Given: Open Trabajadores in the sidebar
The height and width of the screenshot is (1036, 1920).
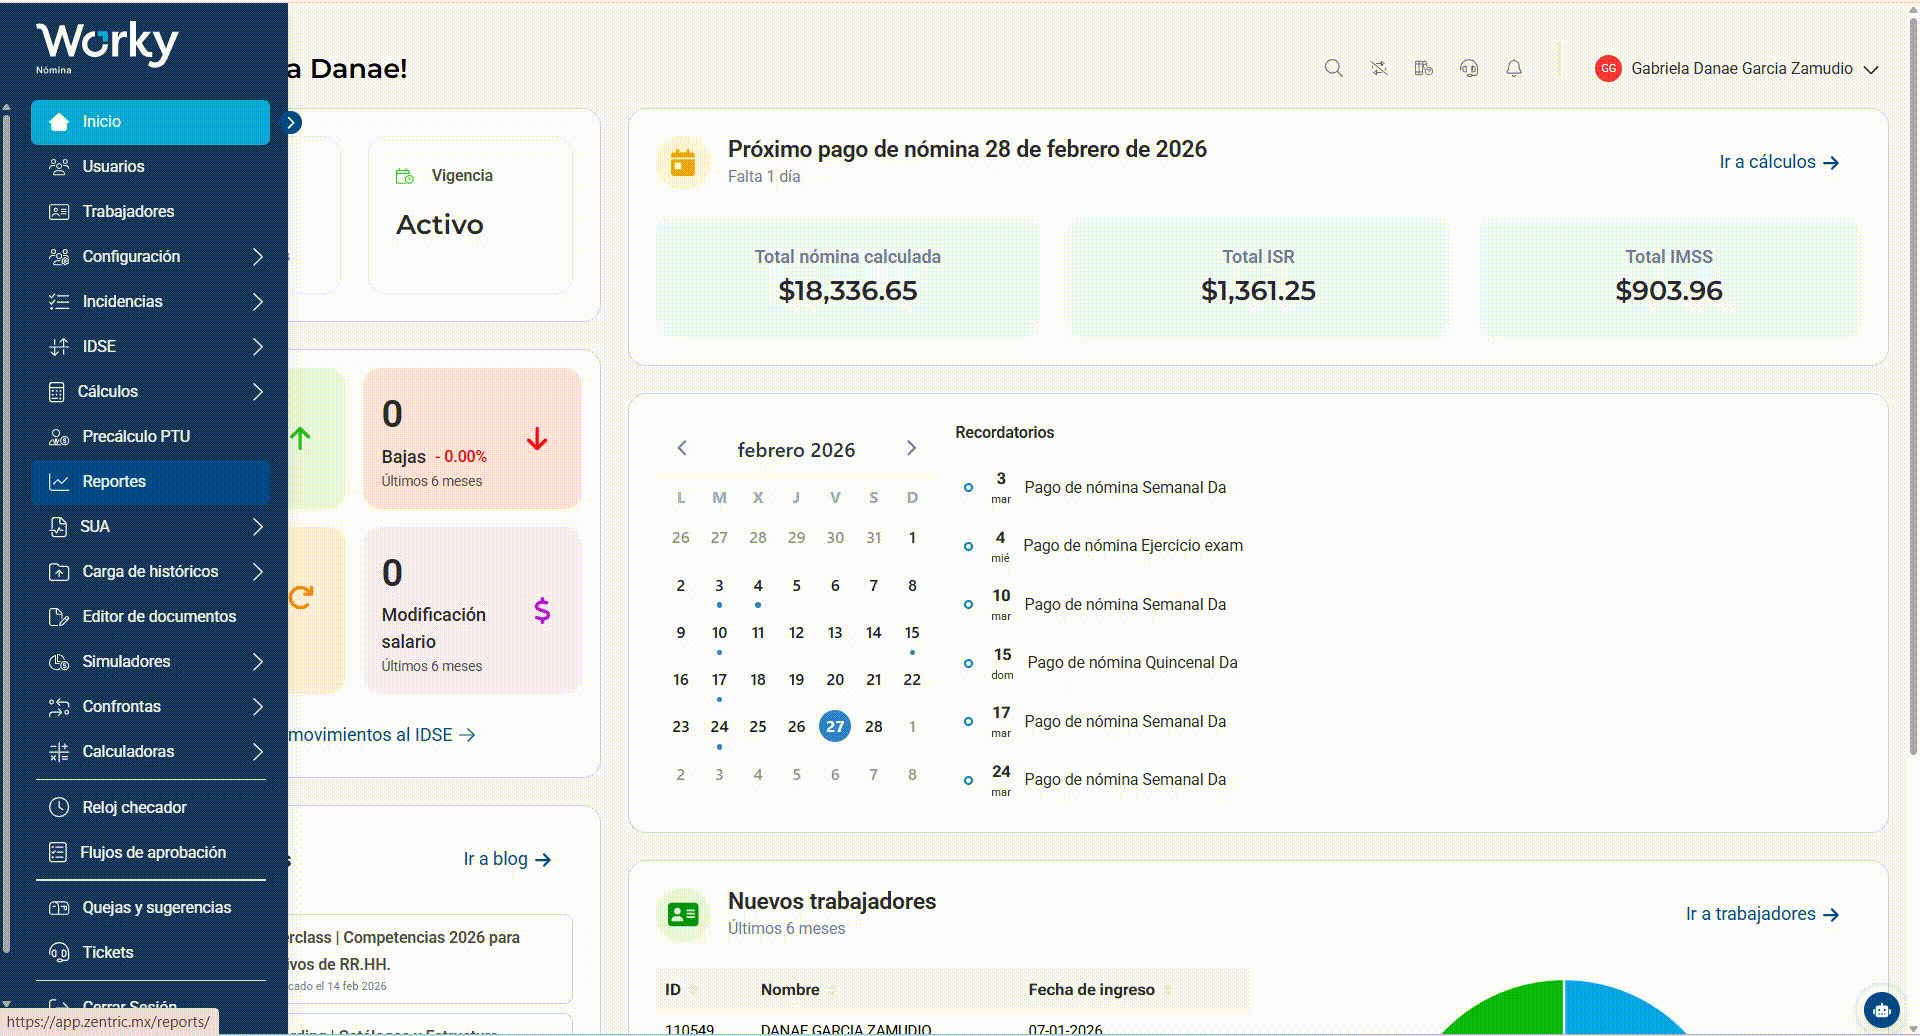Looking at the screenshot, I should click(150, 212).
